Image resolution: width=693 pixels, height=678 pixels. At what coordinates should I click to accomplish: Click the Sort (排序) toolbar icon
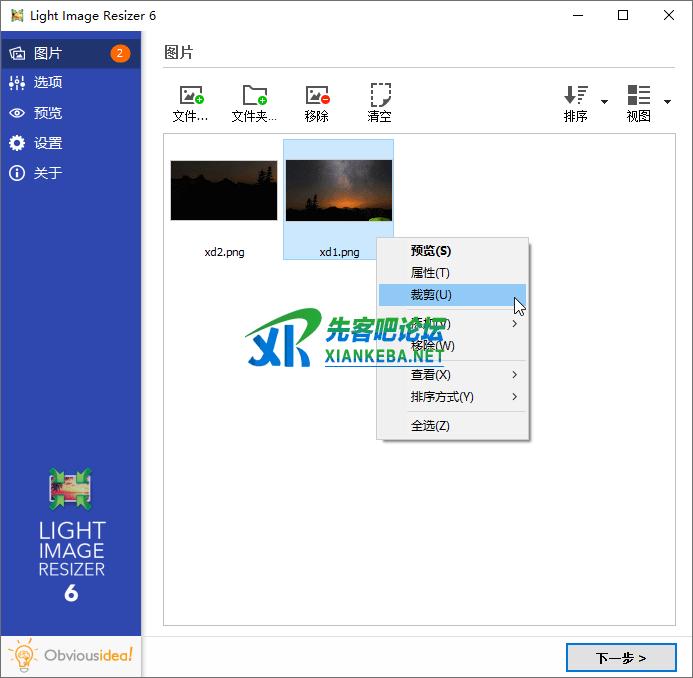tap(576, 103)
